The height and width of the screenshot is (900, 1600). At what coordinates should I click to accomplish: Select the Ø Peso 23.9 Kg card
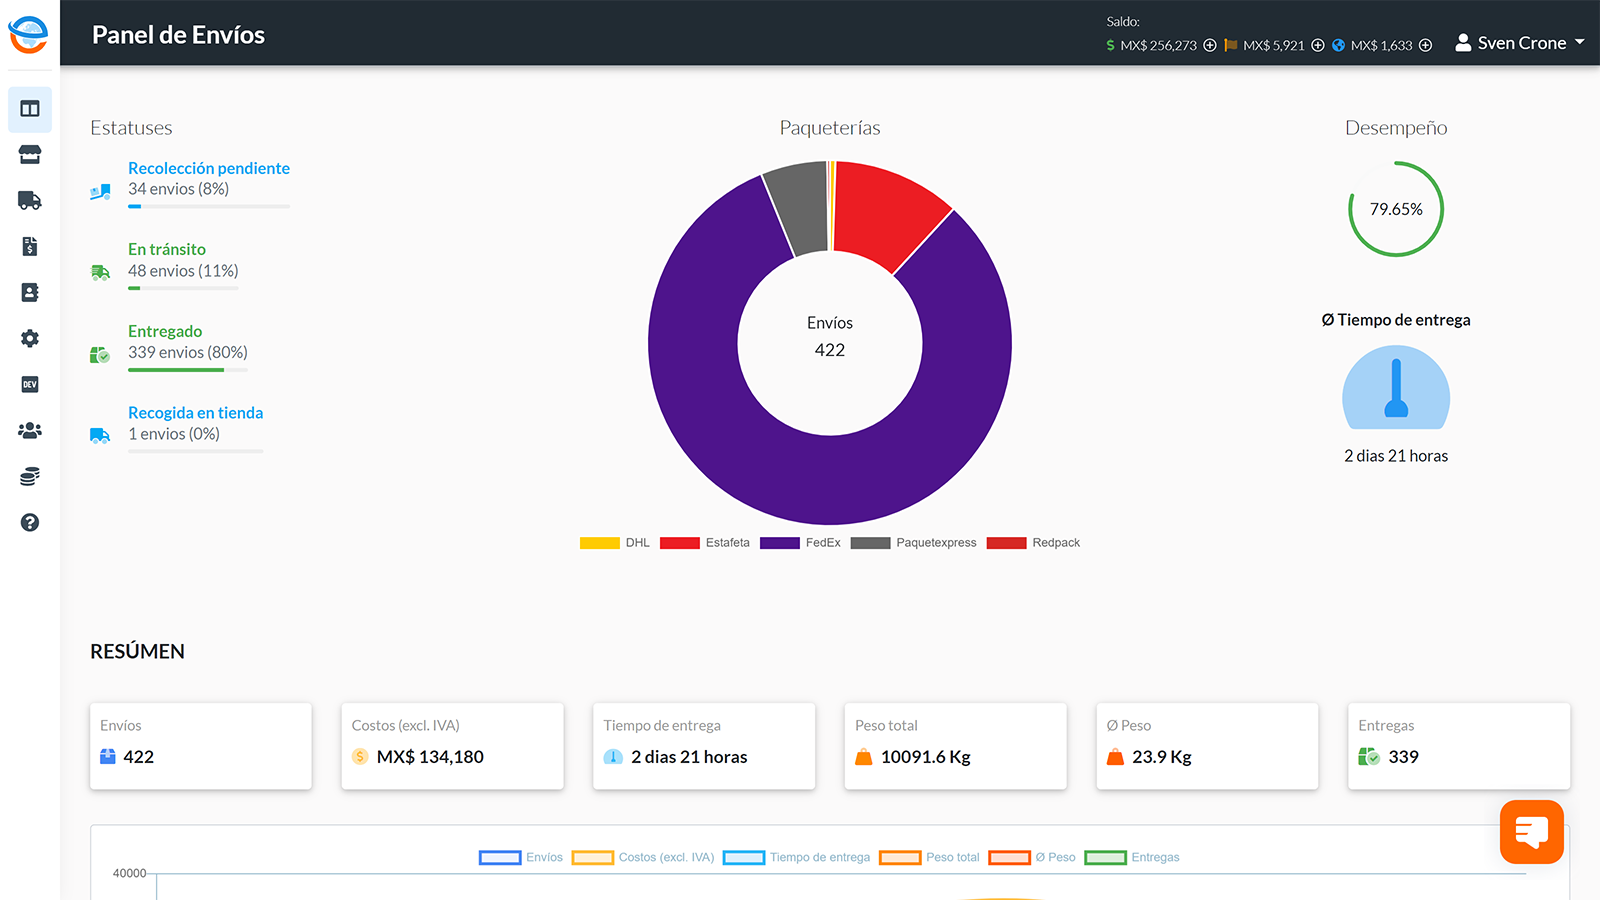[1207, 746]
